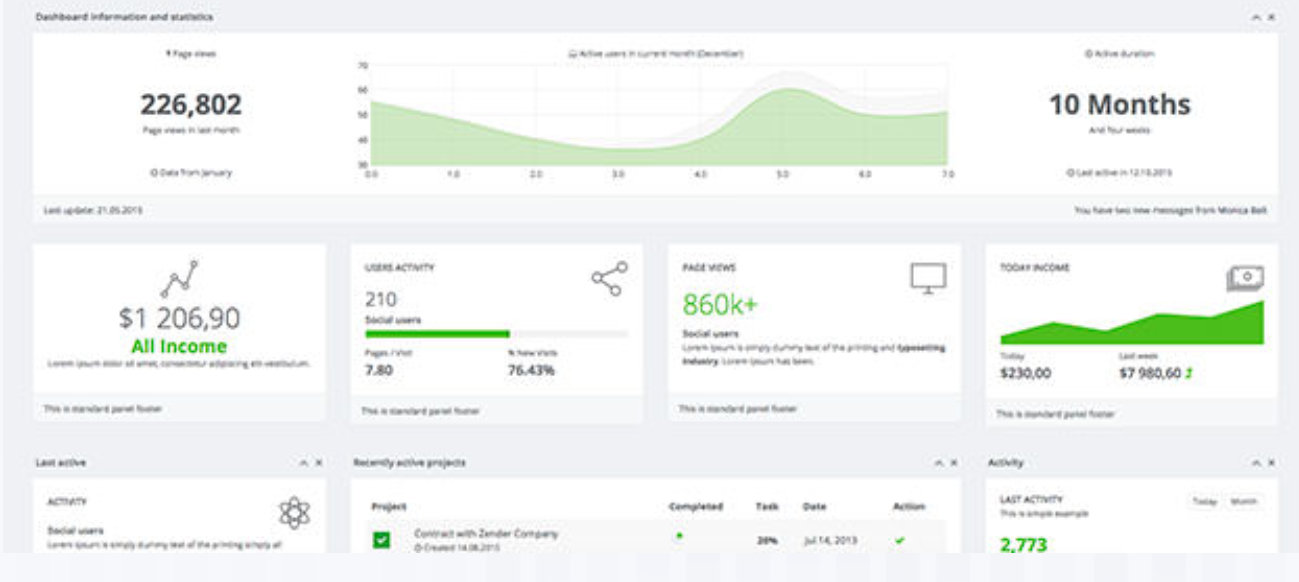This screenshot has height=582, width=1299.
Task: Click the Today Income green area chart
Action: [1132, 327]
